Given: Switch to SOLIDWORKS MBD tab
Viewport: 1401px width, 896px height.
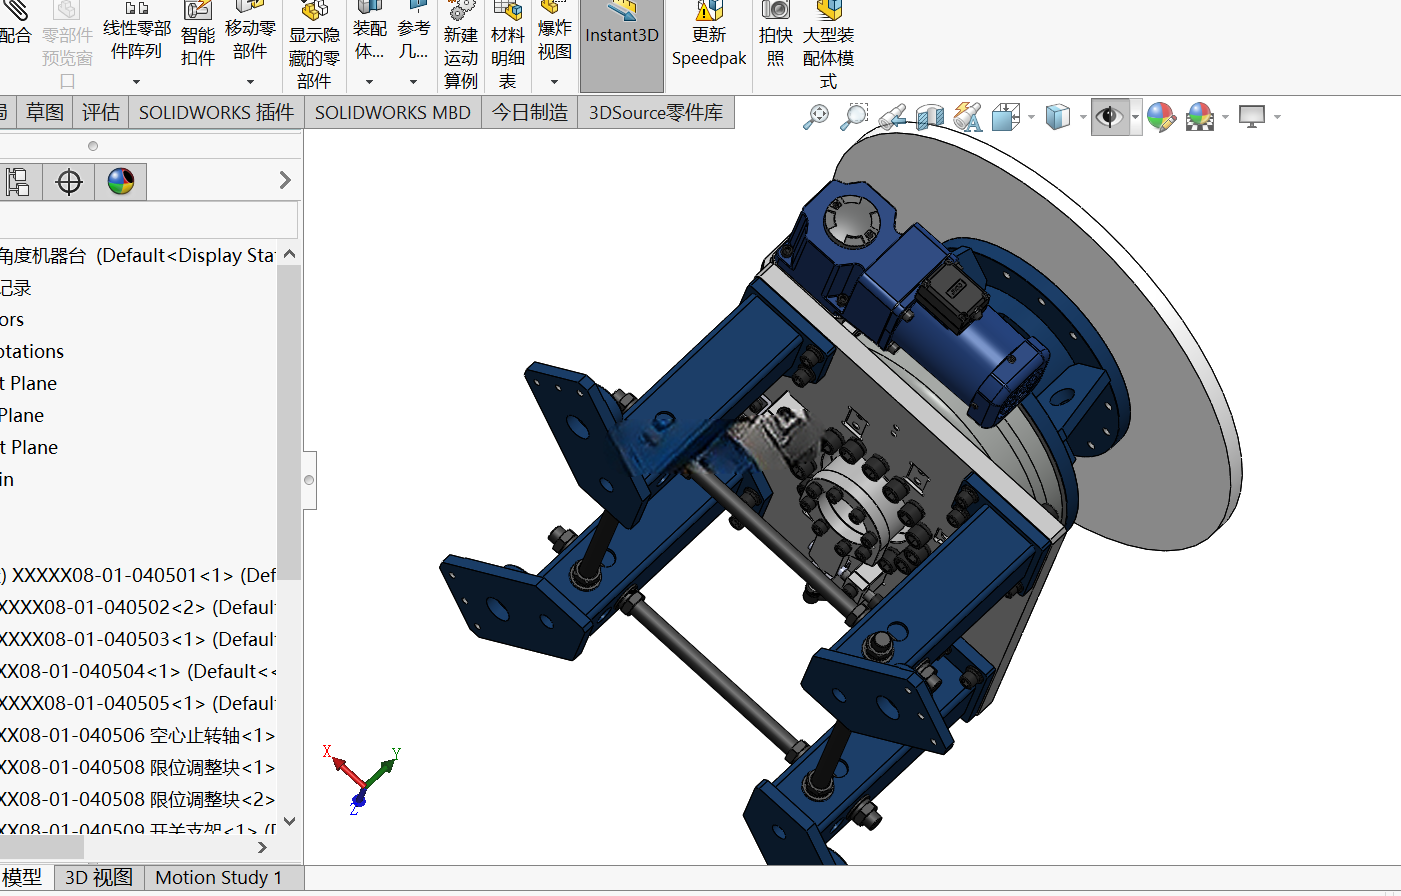Looking at the screenshot, I should coord(393,113).
